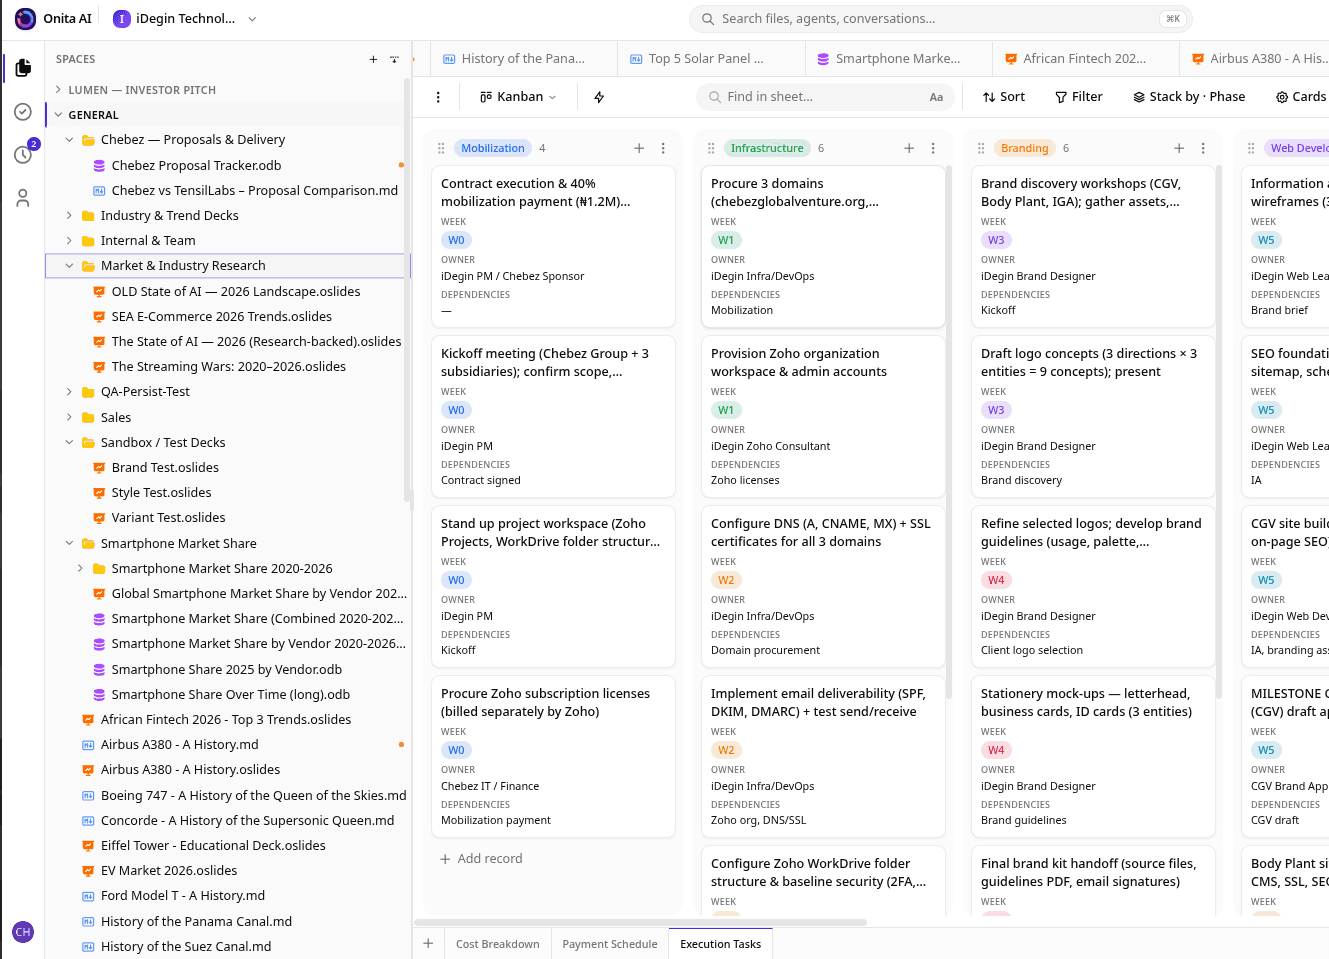Open the Infrastructure column more options
This screenshot has height=959, width=1329.
click(x=933, y=148)
